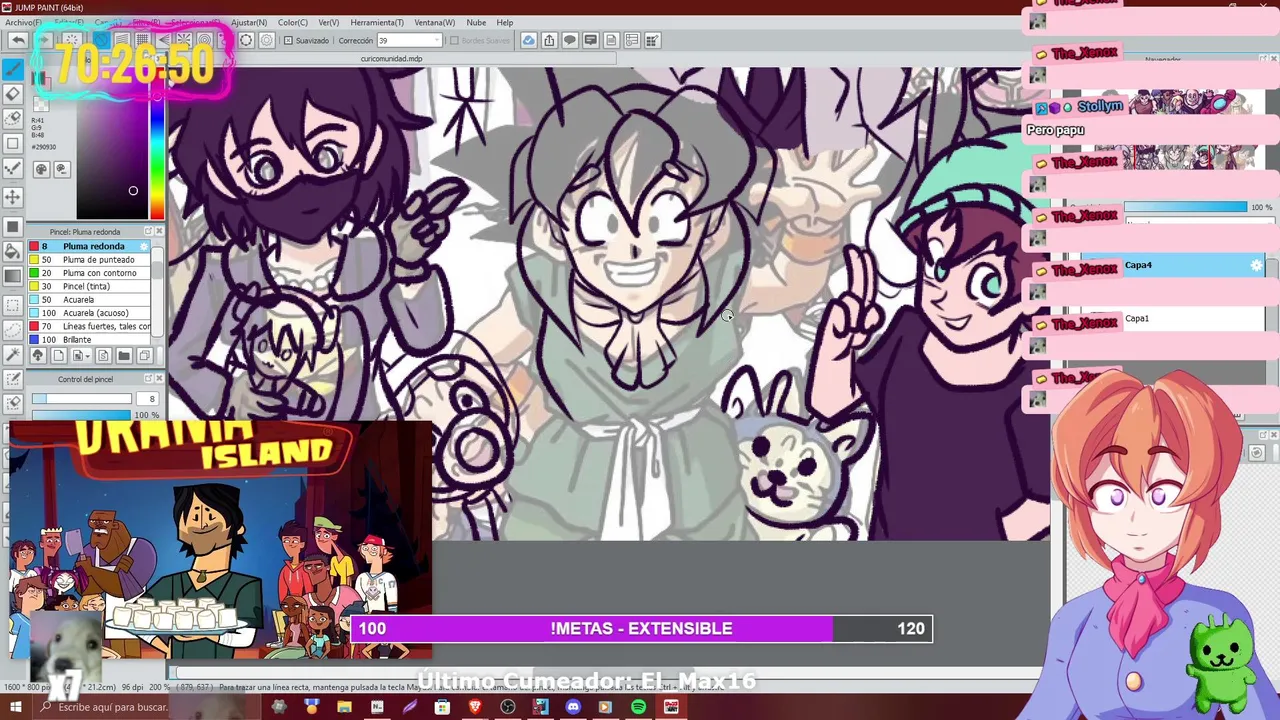Select the Selection Eraser tool

click(13, 403)
